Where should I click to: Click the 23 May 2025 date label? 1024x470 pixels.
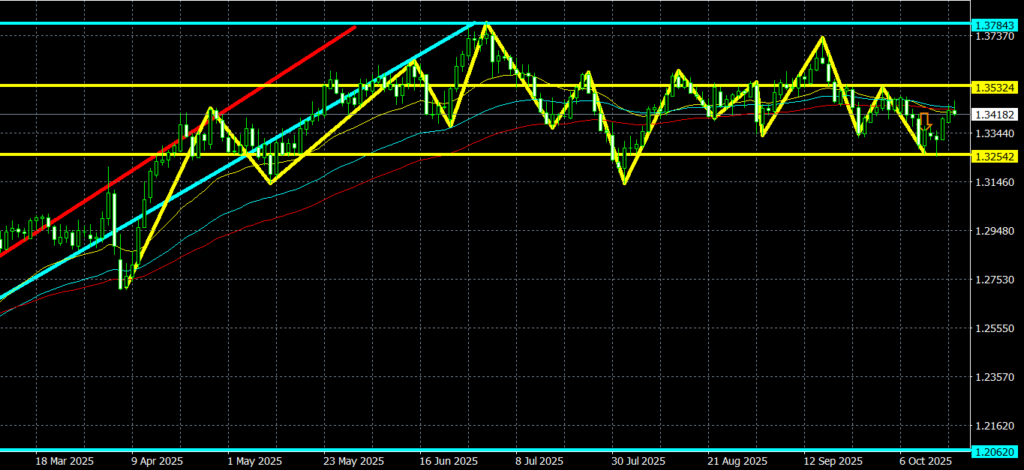click(353, 462)
